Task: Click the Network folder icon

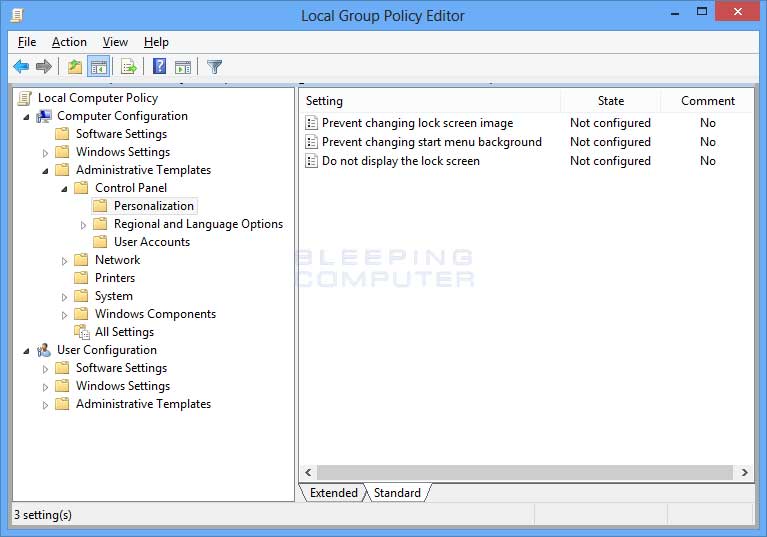Action: coord(81,260)
